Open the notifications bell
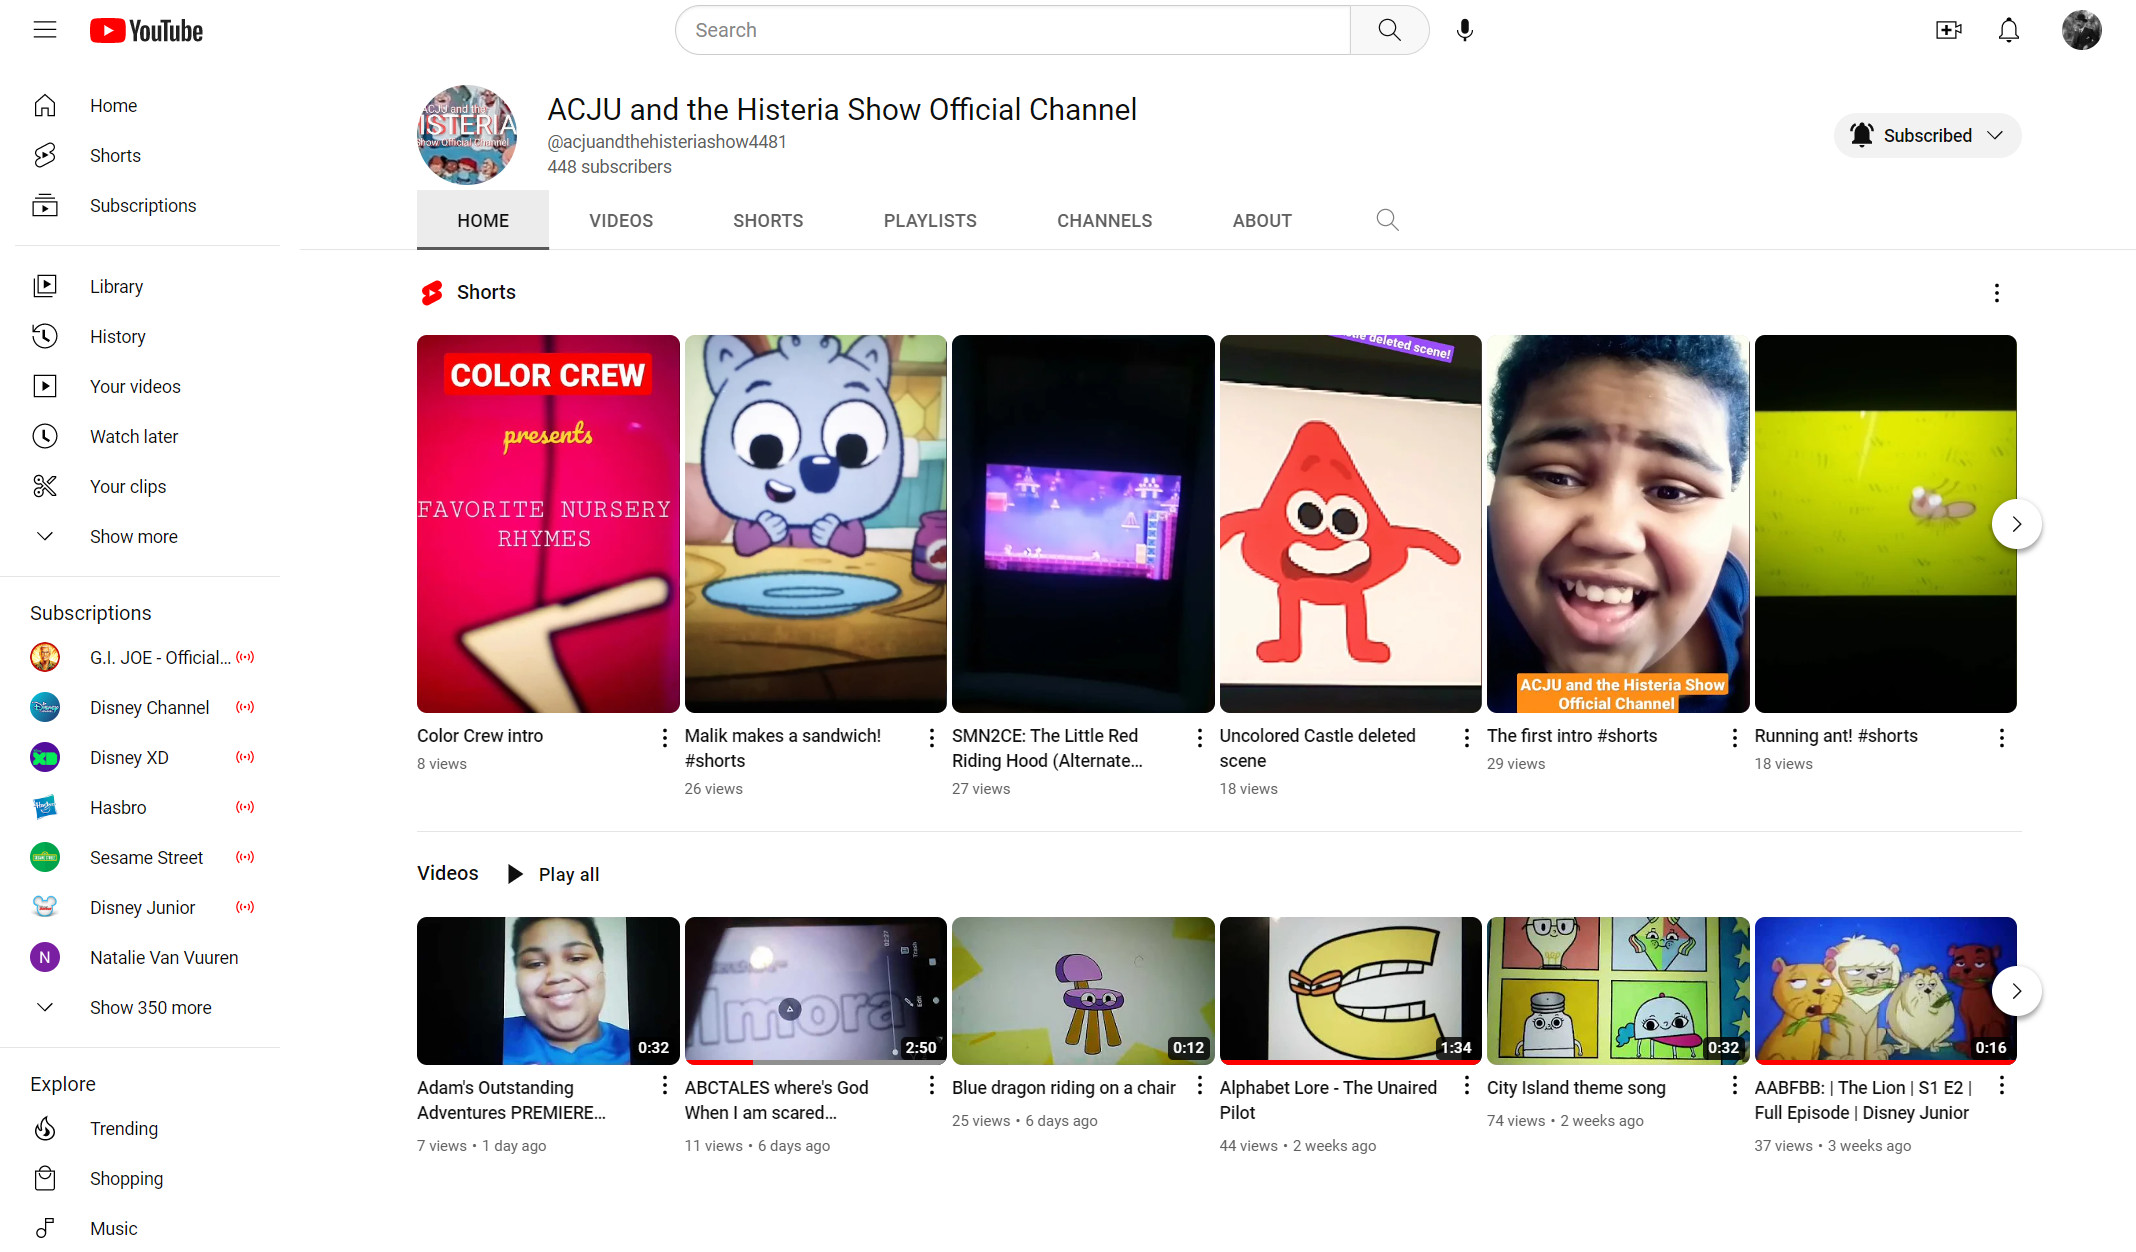 [2008, 30]
